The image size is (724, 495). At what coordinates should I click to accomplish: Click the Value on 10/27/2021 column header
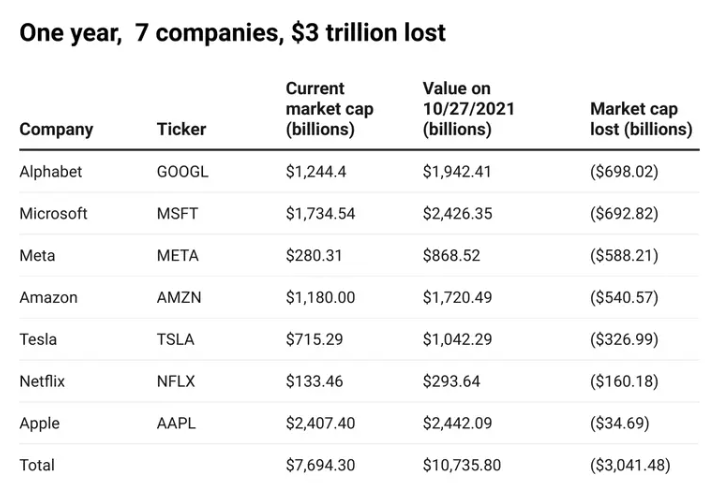point(468,109)
